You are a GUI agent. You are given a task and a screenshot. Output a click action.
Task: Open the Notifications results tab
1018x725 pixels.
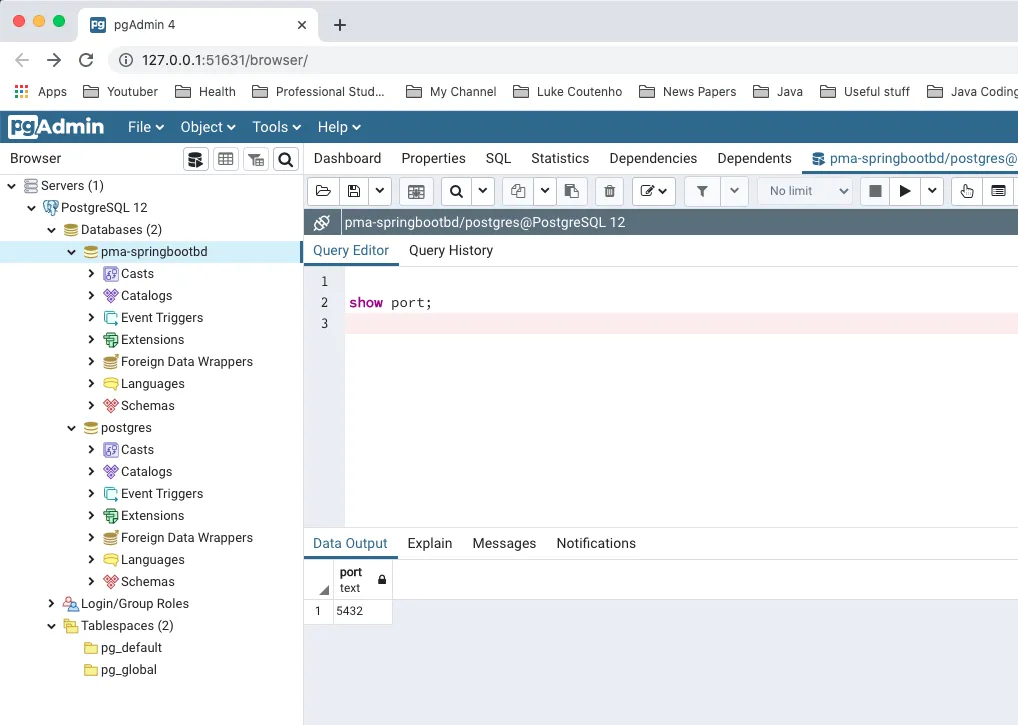click(596, 543)
